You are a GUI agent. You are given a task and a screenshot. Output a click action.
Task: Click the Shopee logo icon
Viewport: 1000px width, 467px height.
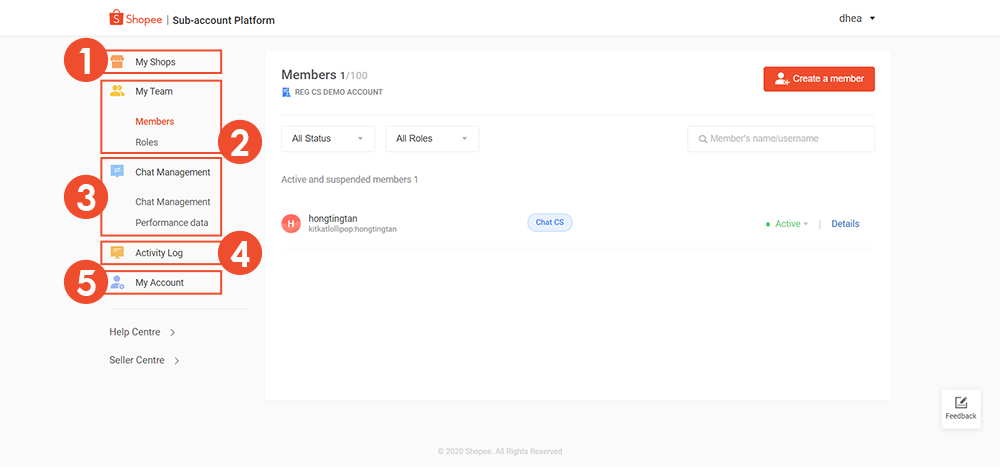pos(115,17)
